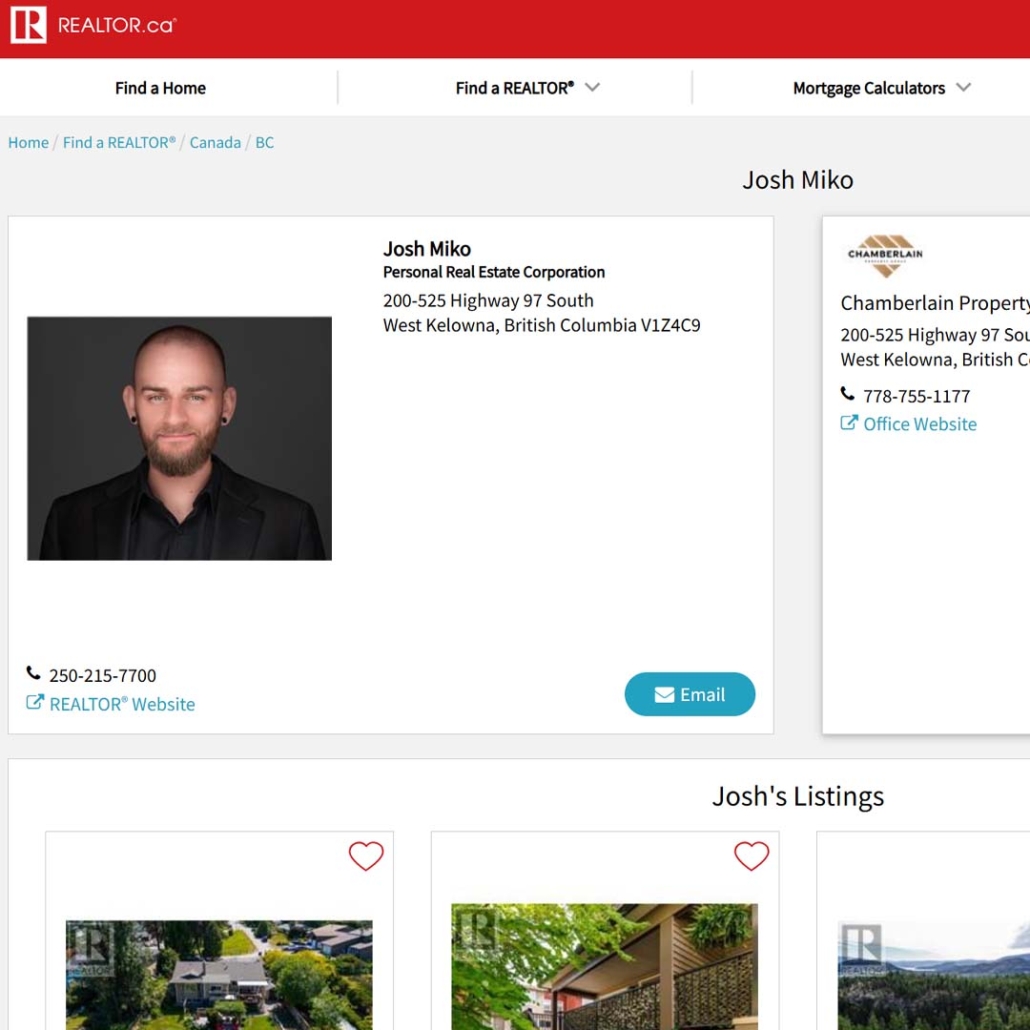Expand the Find a REALTOR chevron
This screenshot has width=1030, height=1030.
pos(593,87)
